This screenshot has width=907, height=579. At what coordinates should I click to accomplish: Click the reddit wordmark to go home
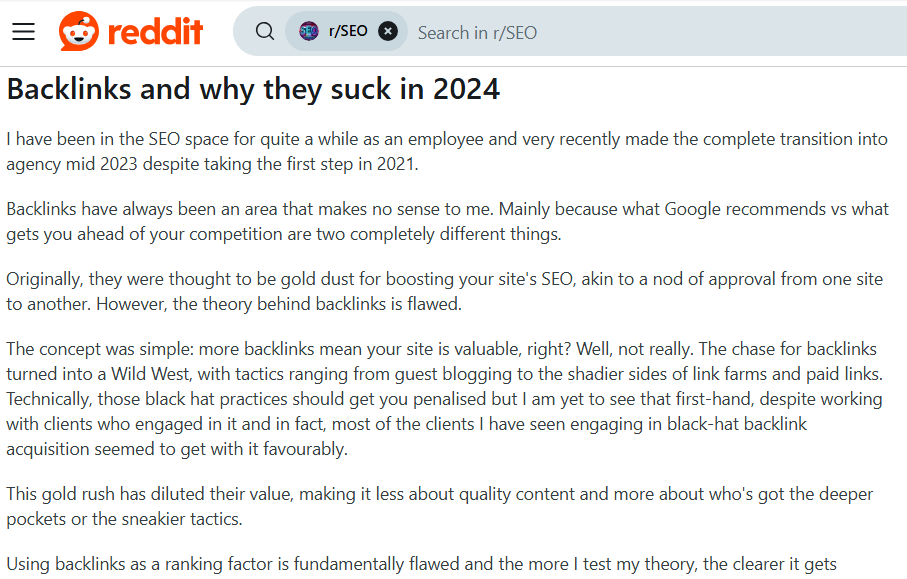pos(155,31)
